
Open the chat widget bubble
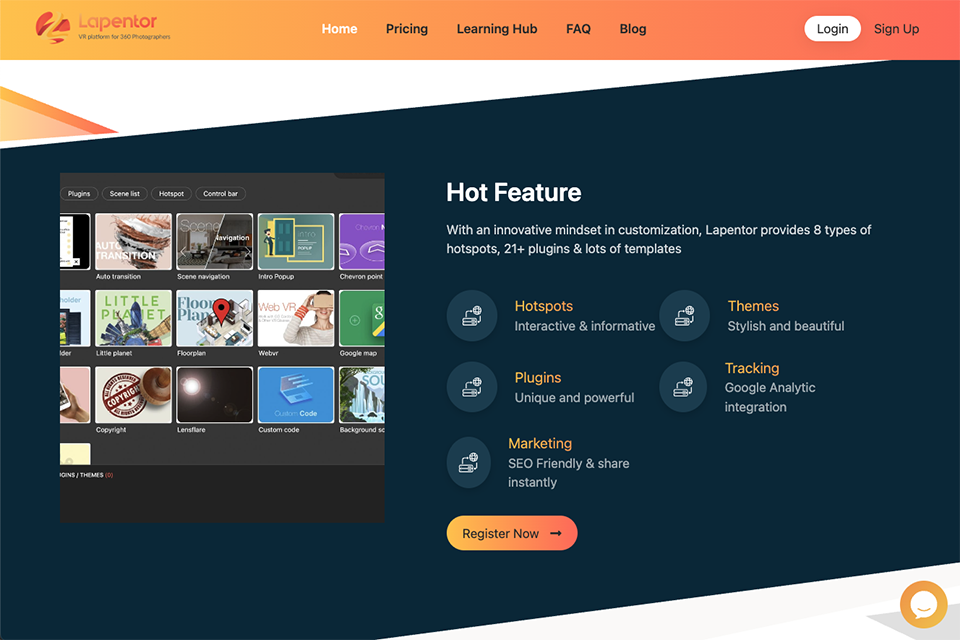(x=923, y=604)
